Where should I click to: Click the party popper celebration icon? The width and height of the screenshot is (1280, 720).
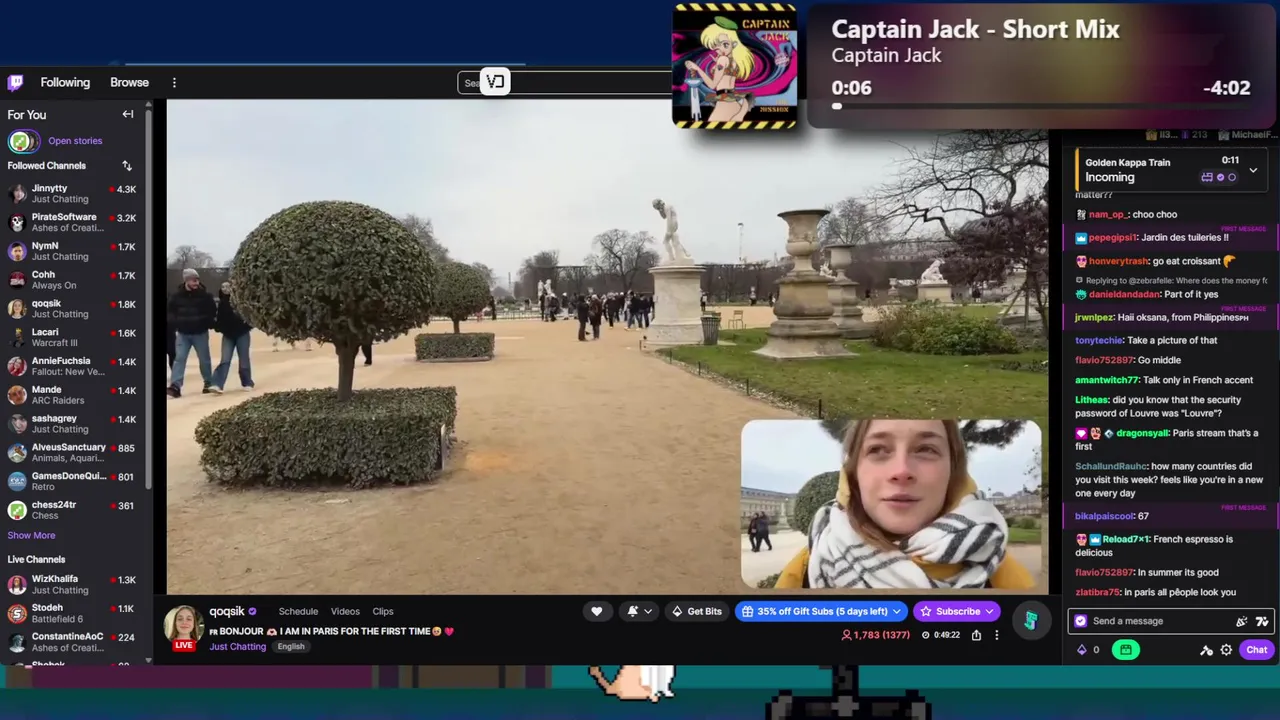(1241, 621)
